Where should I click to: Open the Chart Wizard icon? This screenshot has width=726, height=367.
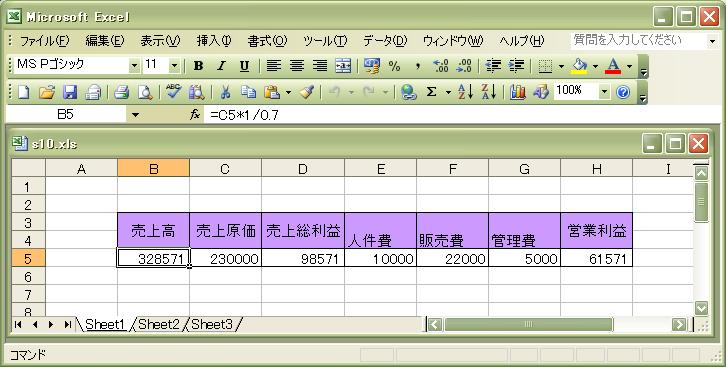(518, 92)
